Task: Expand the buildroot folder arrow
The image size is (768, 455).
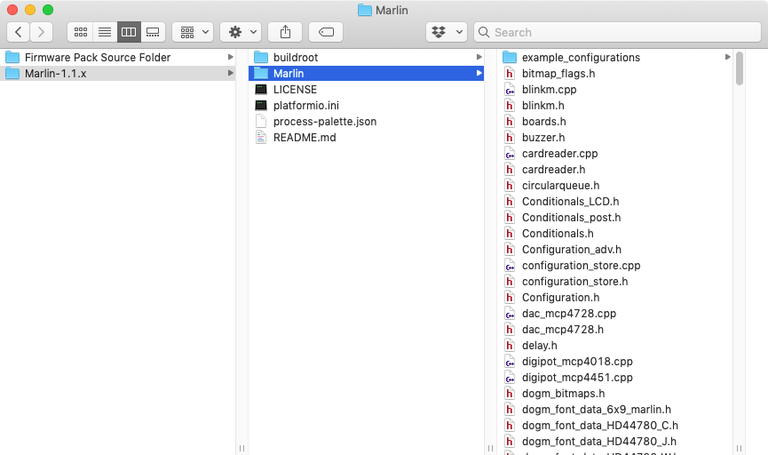Action: 479,57
